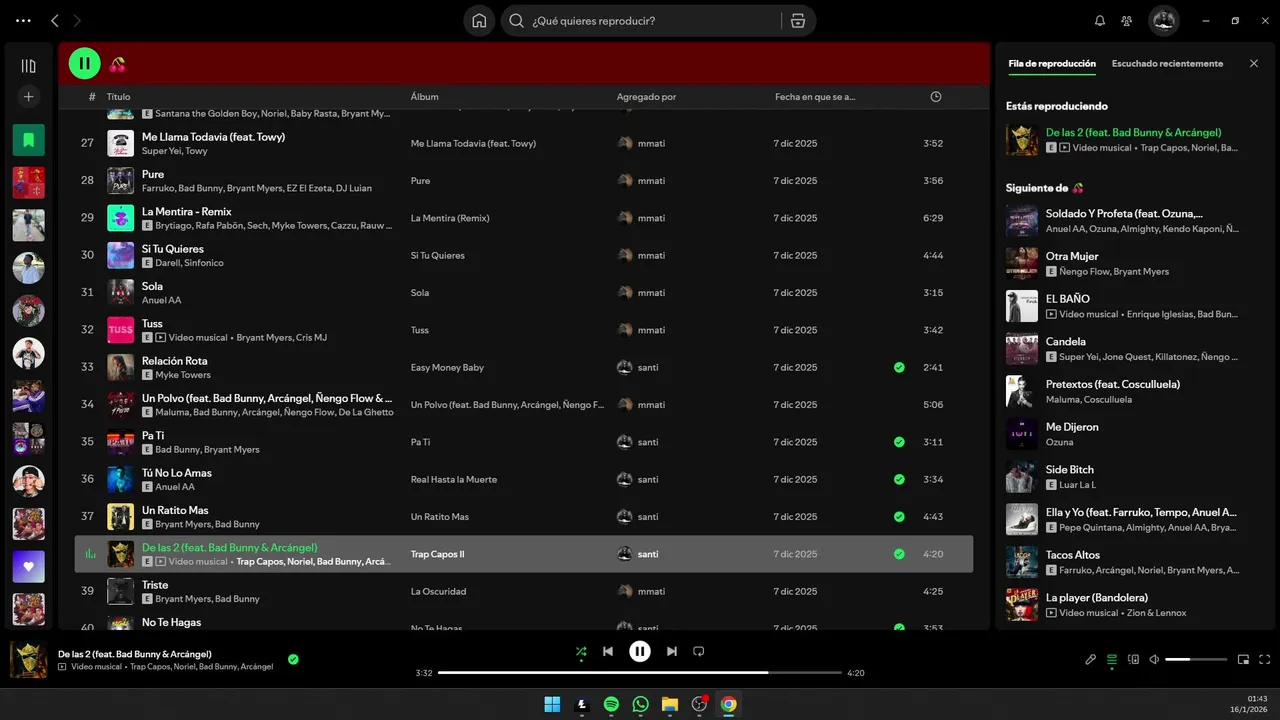Toggle the repeat button

point(699,652)
